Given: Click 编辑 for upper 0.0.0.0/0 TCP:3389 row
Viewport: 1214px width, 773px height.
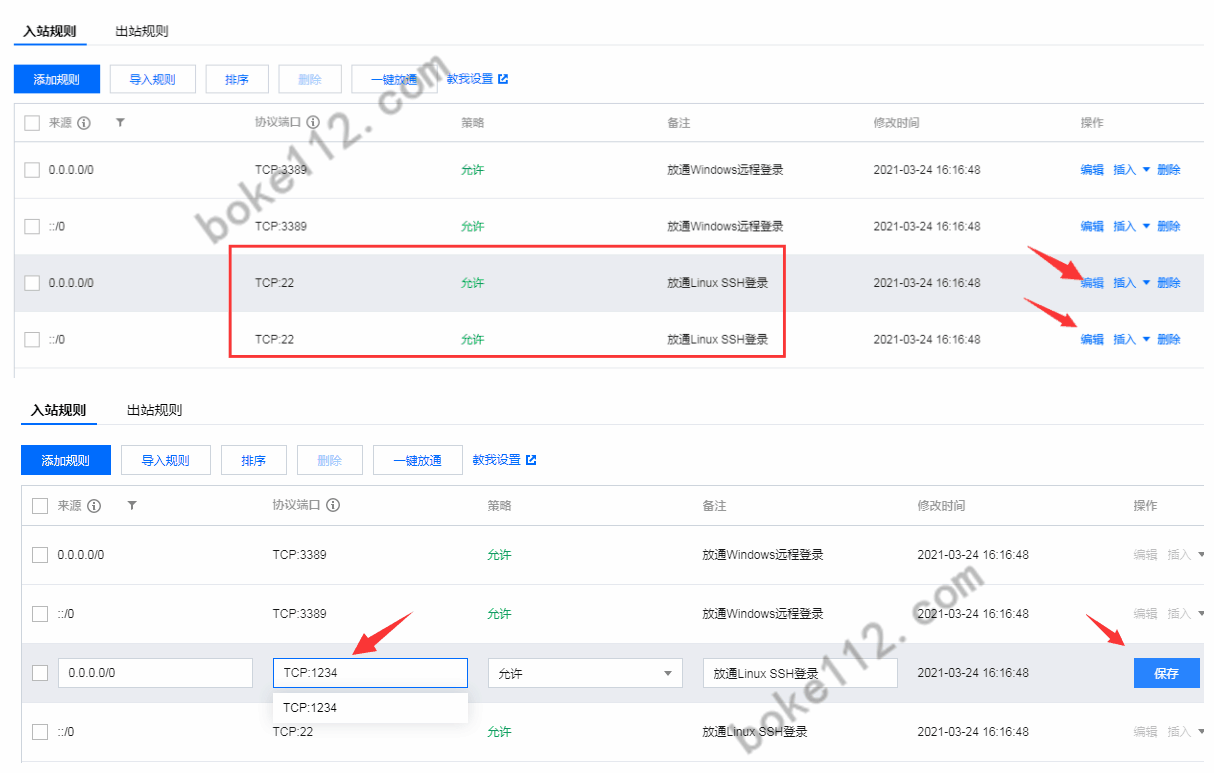Looking at the screenshot, I should click(1092, 170).
